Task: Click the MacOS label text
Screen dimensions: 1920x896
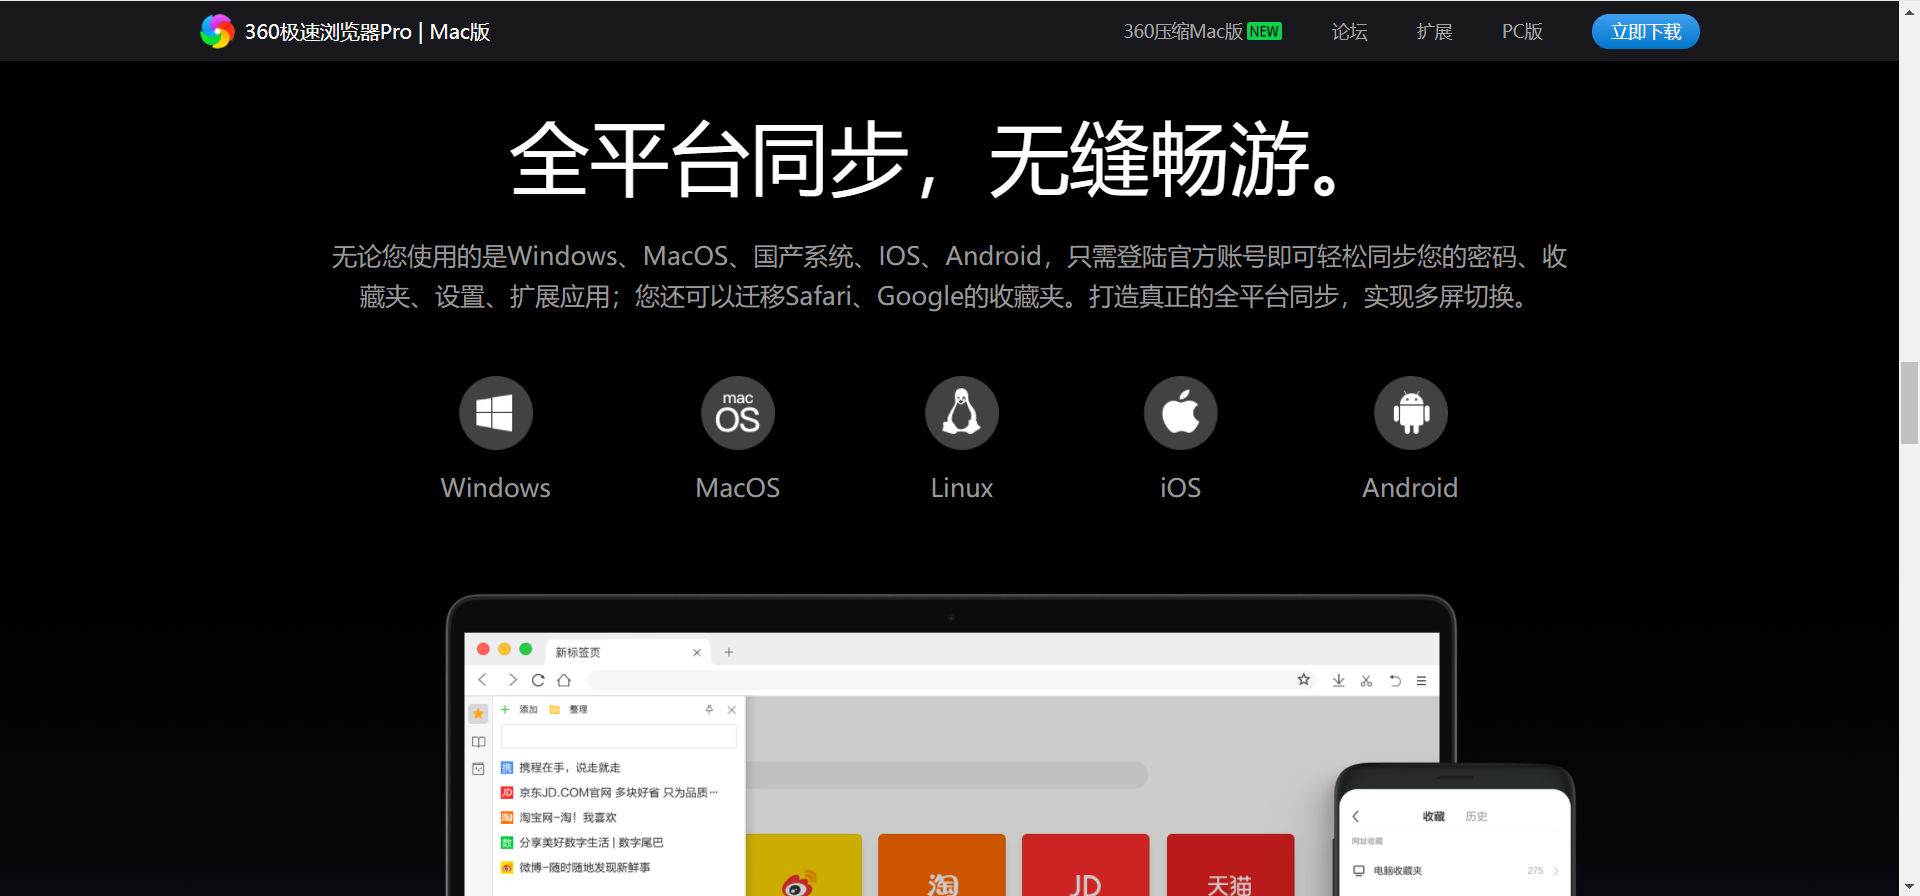Action: [x=738, y=488]
